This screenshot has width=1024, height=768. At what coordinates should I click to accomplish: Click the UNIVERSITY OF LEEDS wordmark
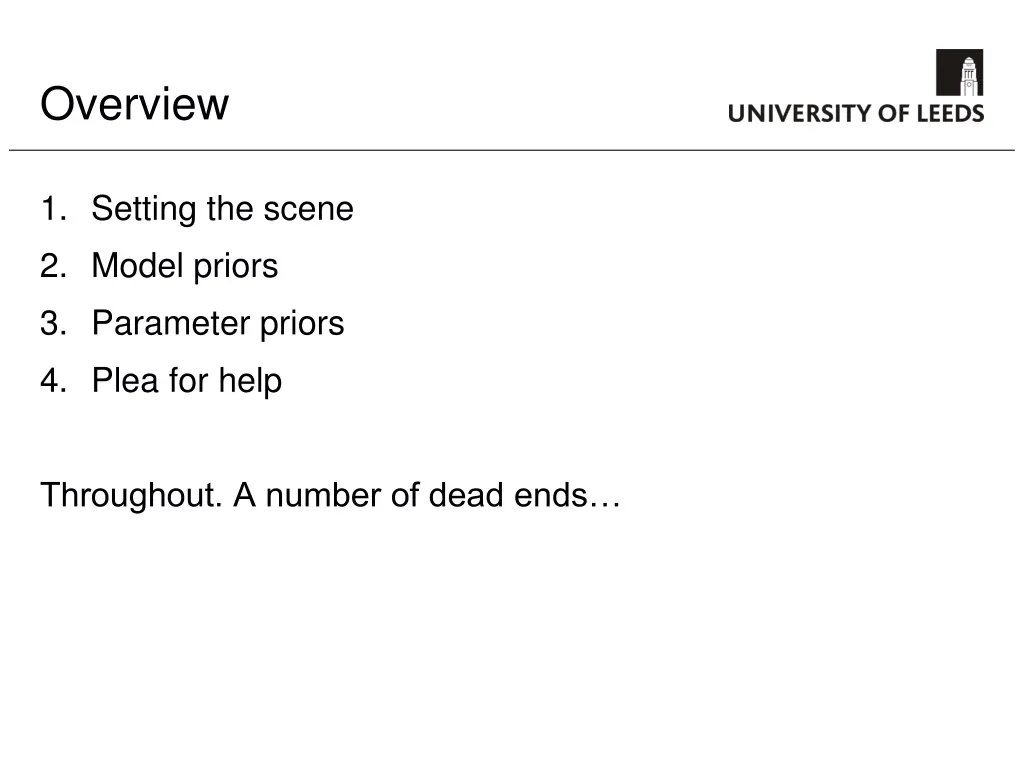point(856,114)
